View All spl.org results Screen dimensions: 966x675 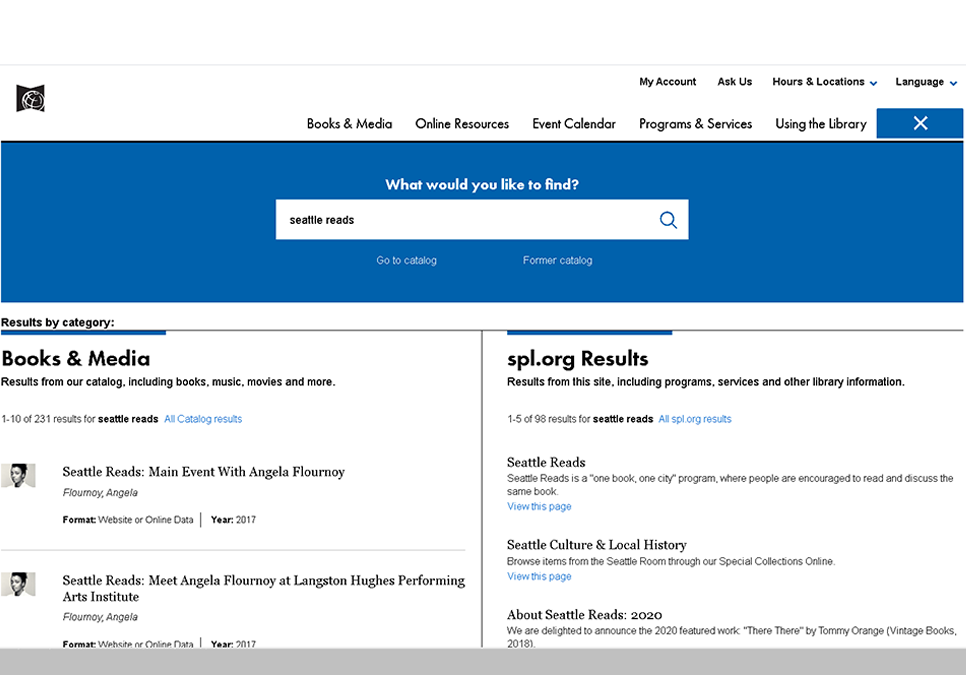click(695, 419)
